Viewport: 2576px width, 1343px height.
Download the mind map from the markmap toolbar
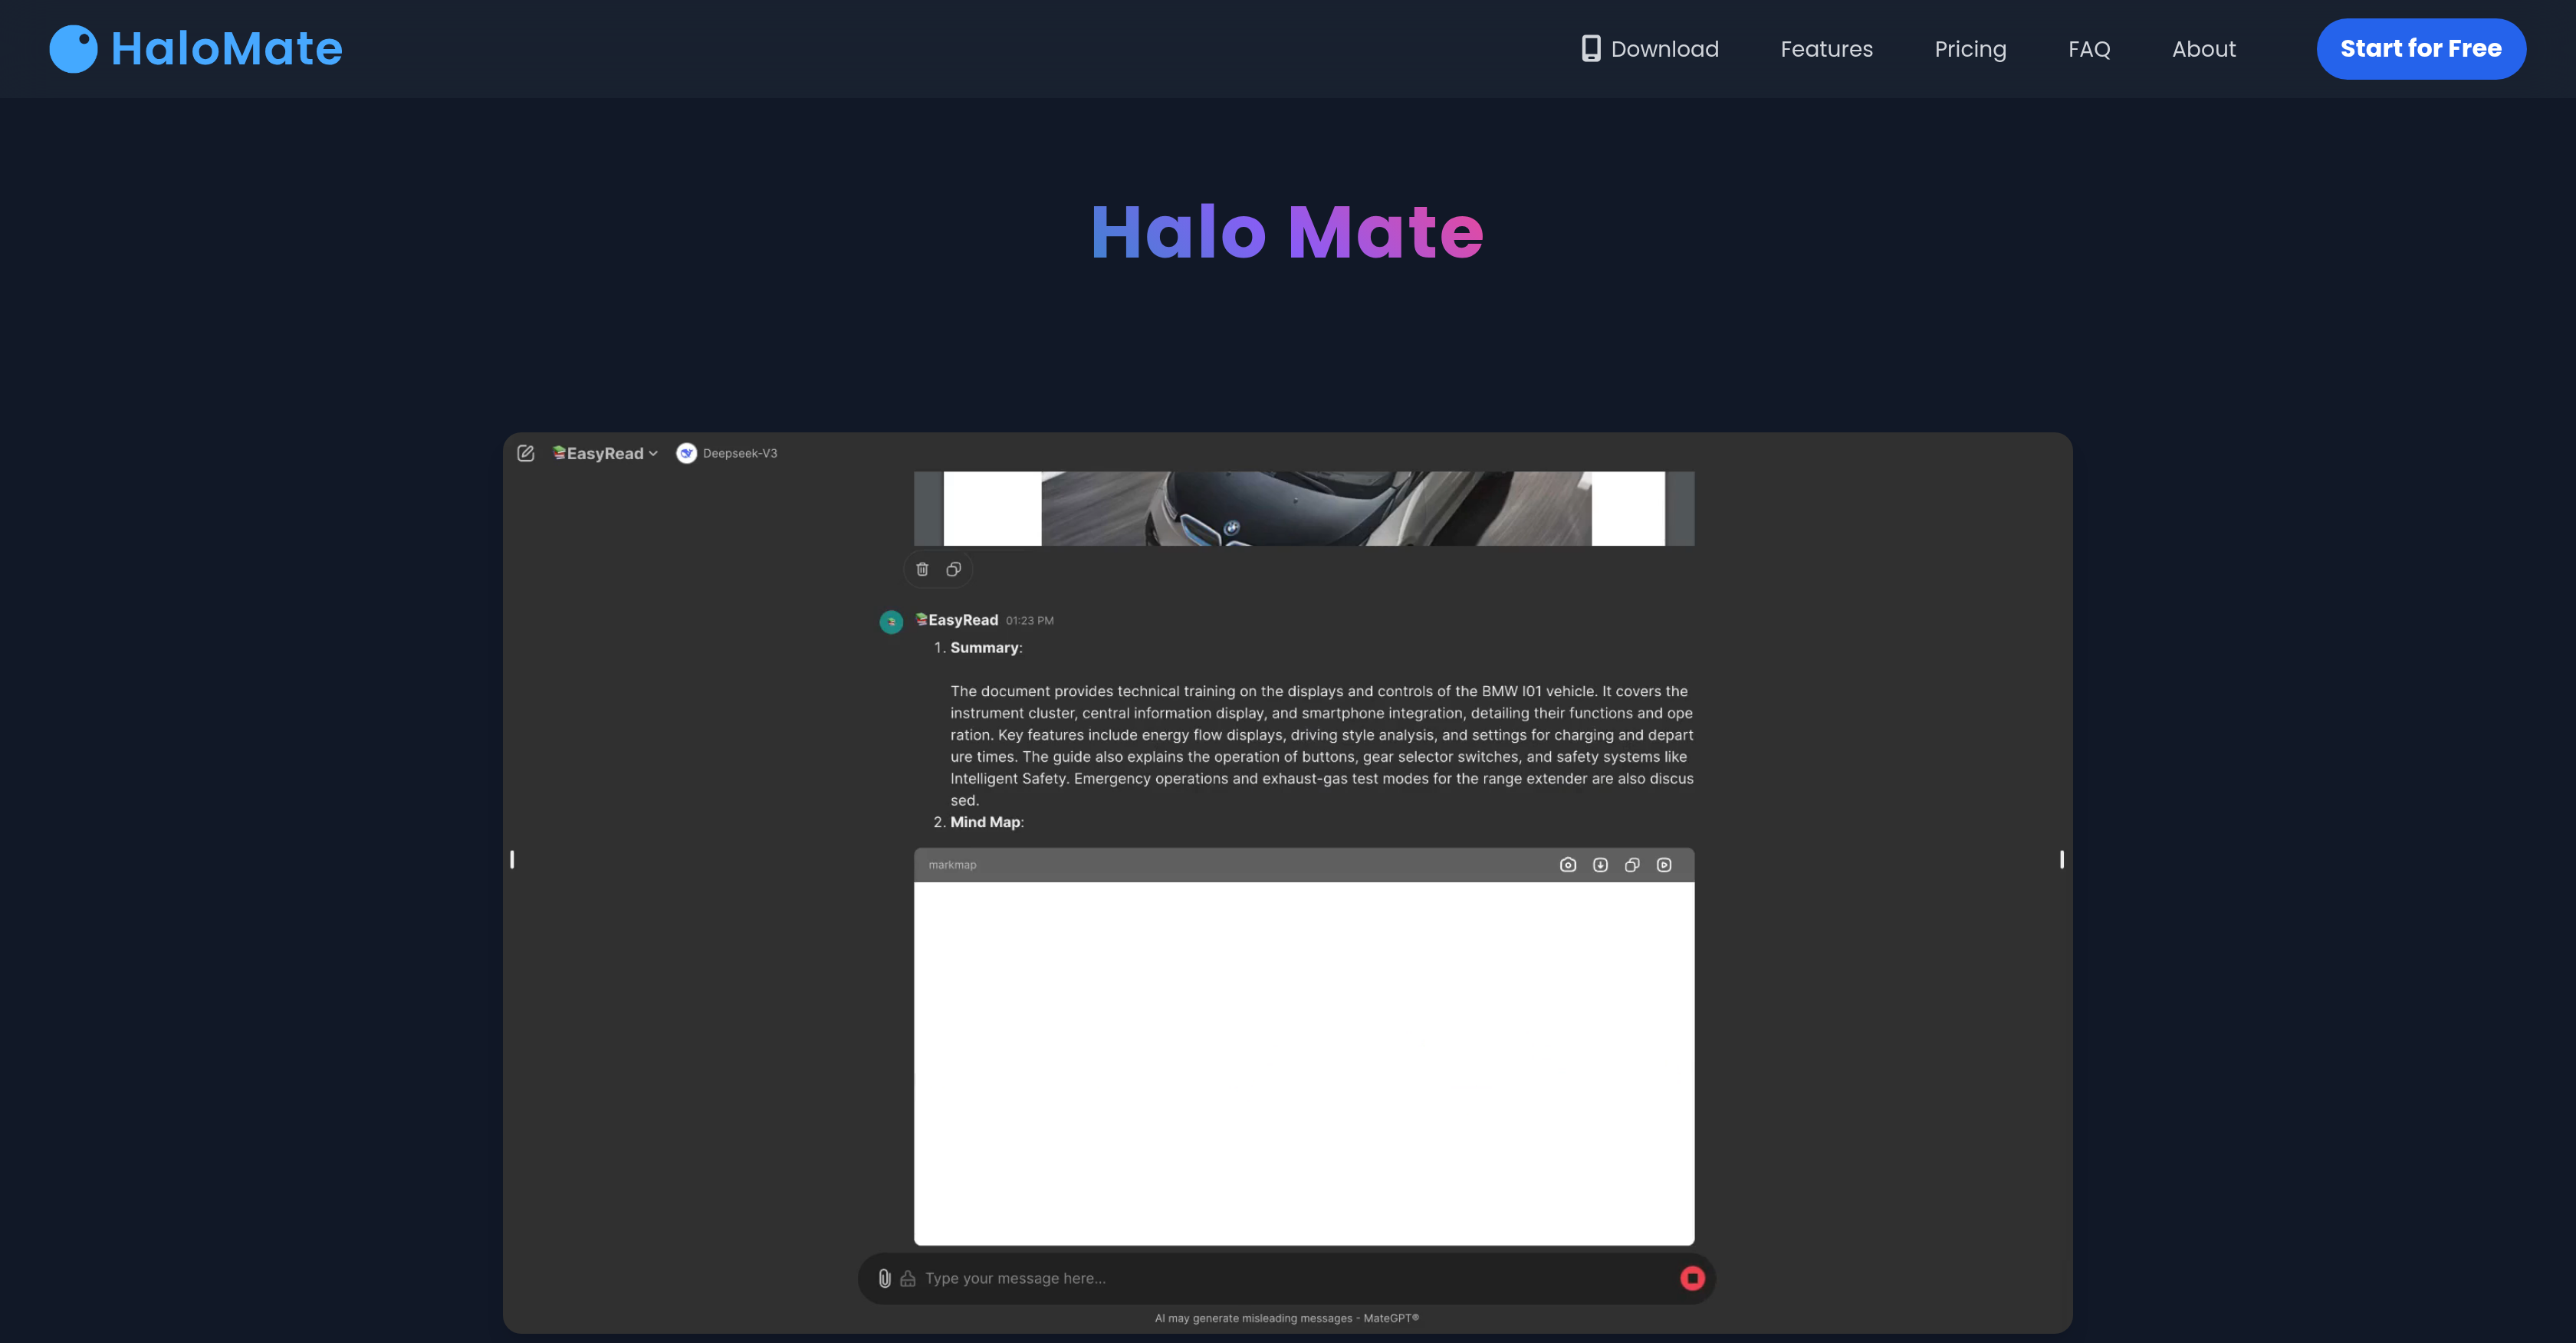pos(1600,865)
